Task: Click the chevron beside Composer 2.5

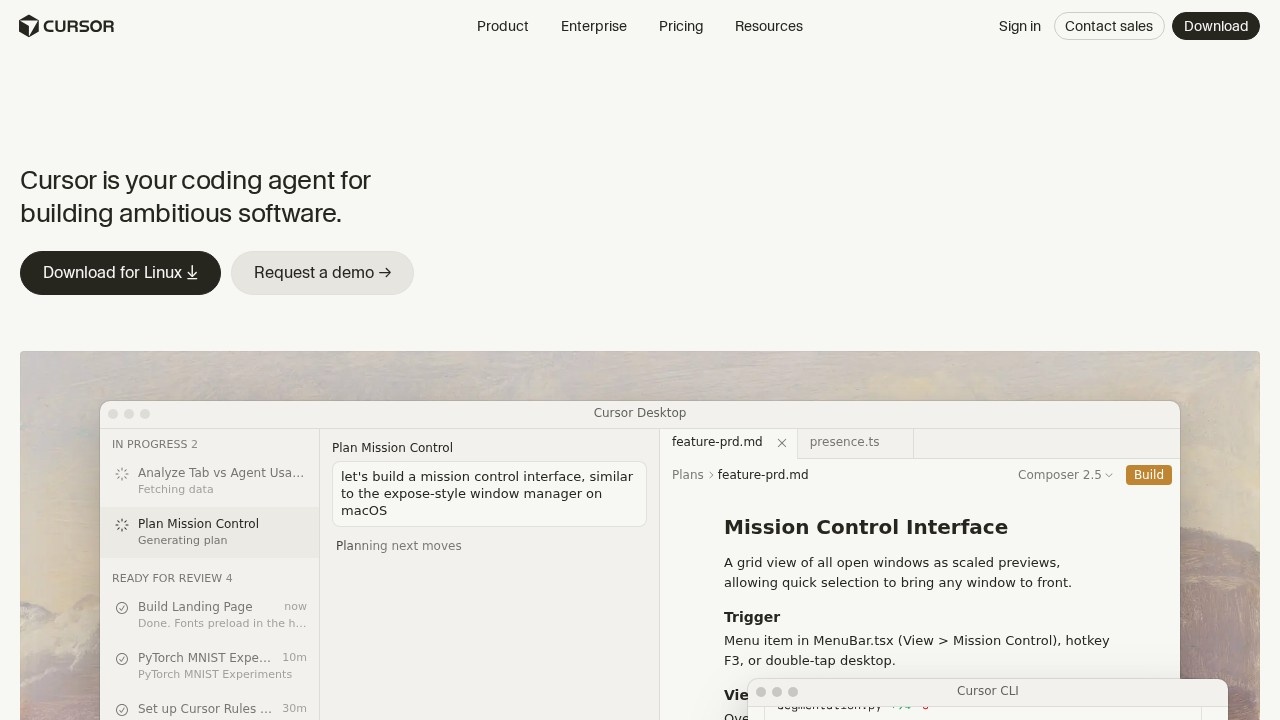Action: pos(1109,476)
